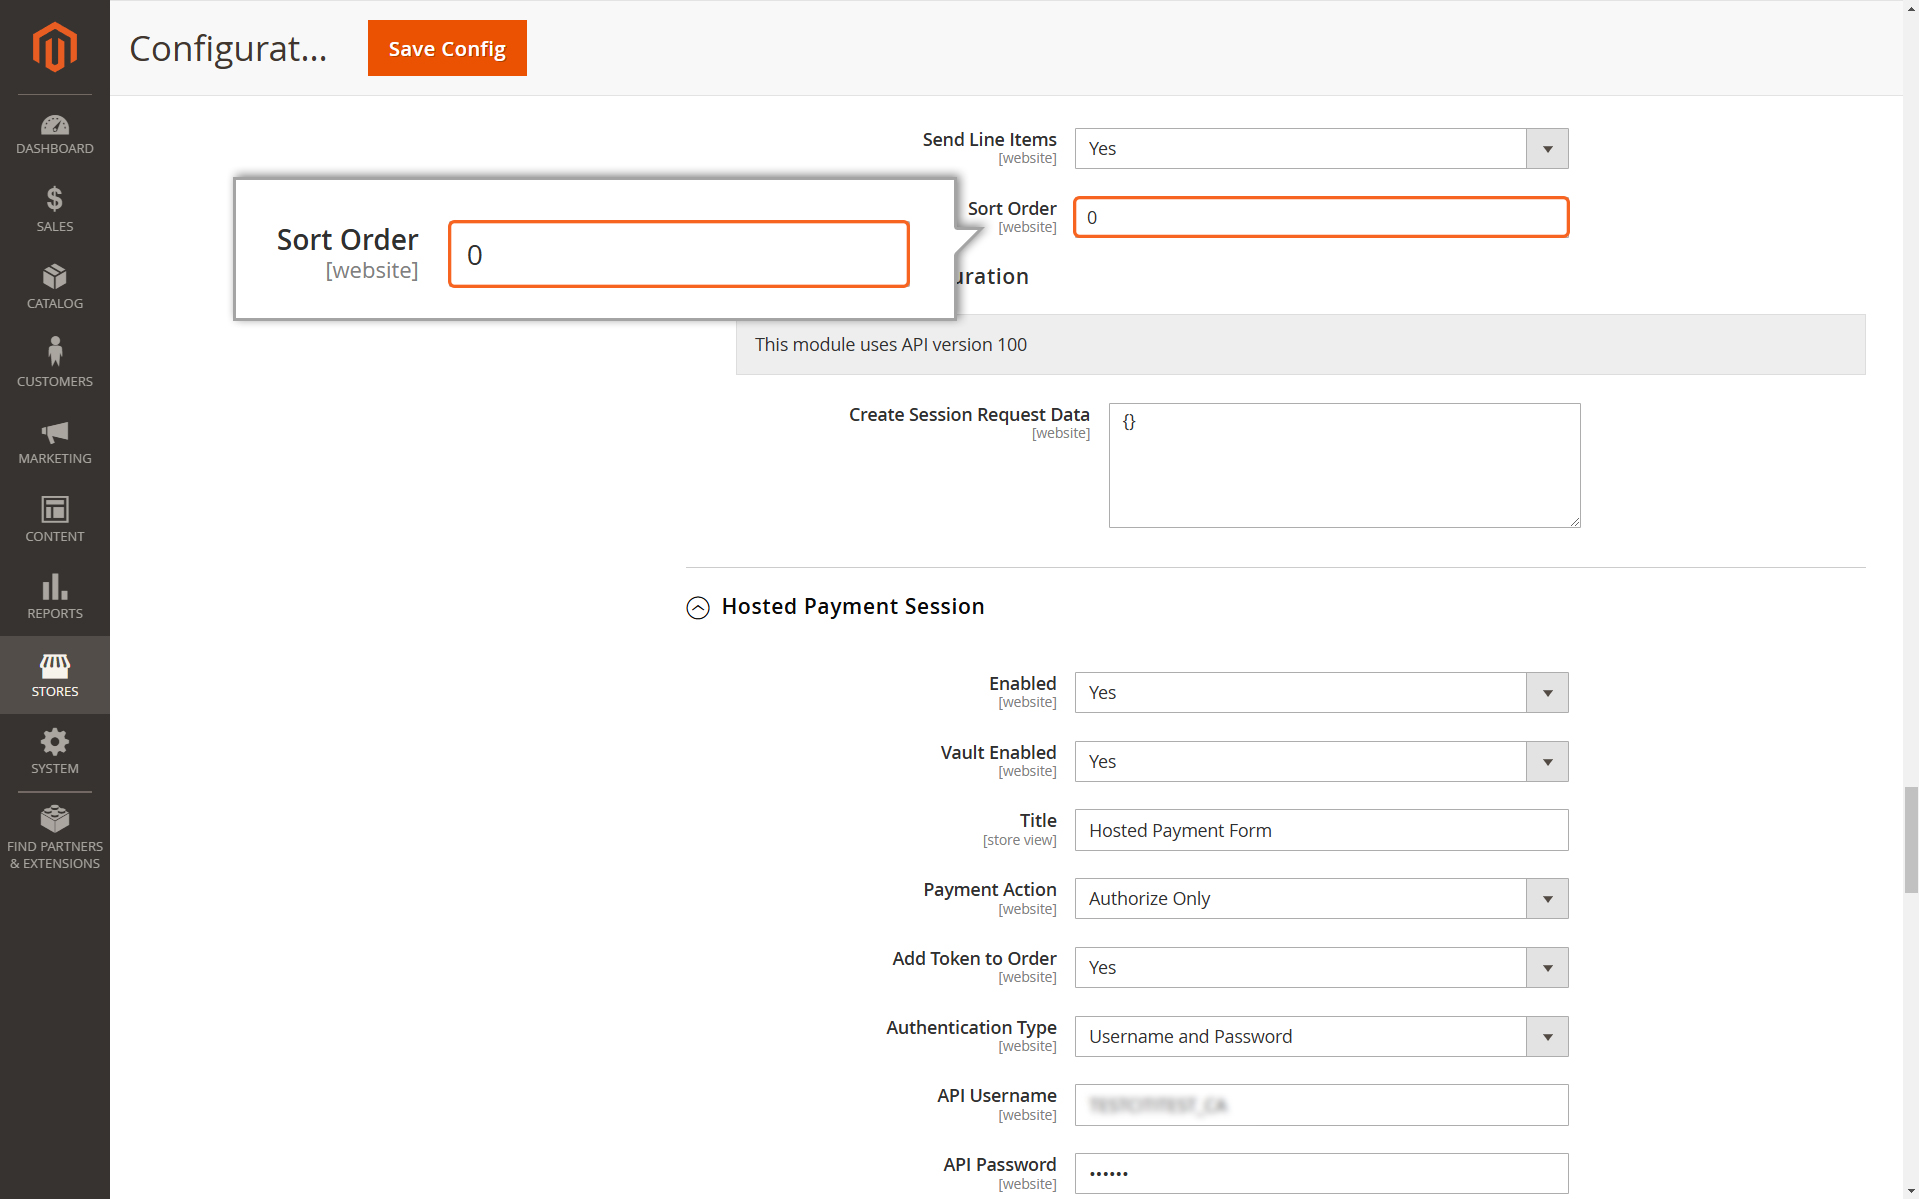Open the Vault Enabled dropdown

pyautogui.click(x=1321, y=761)
